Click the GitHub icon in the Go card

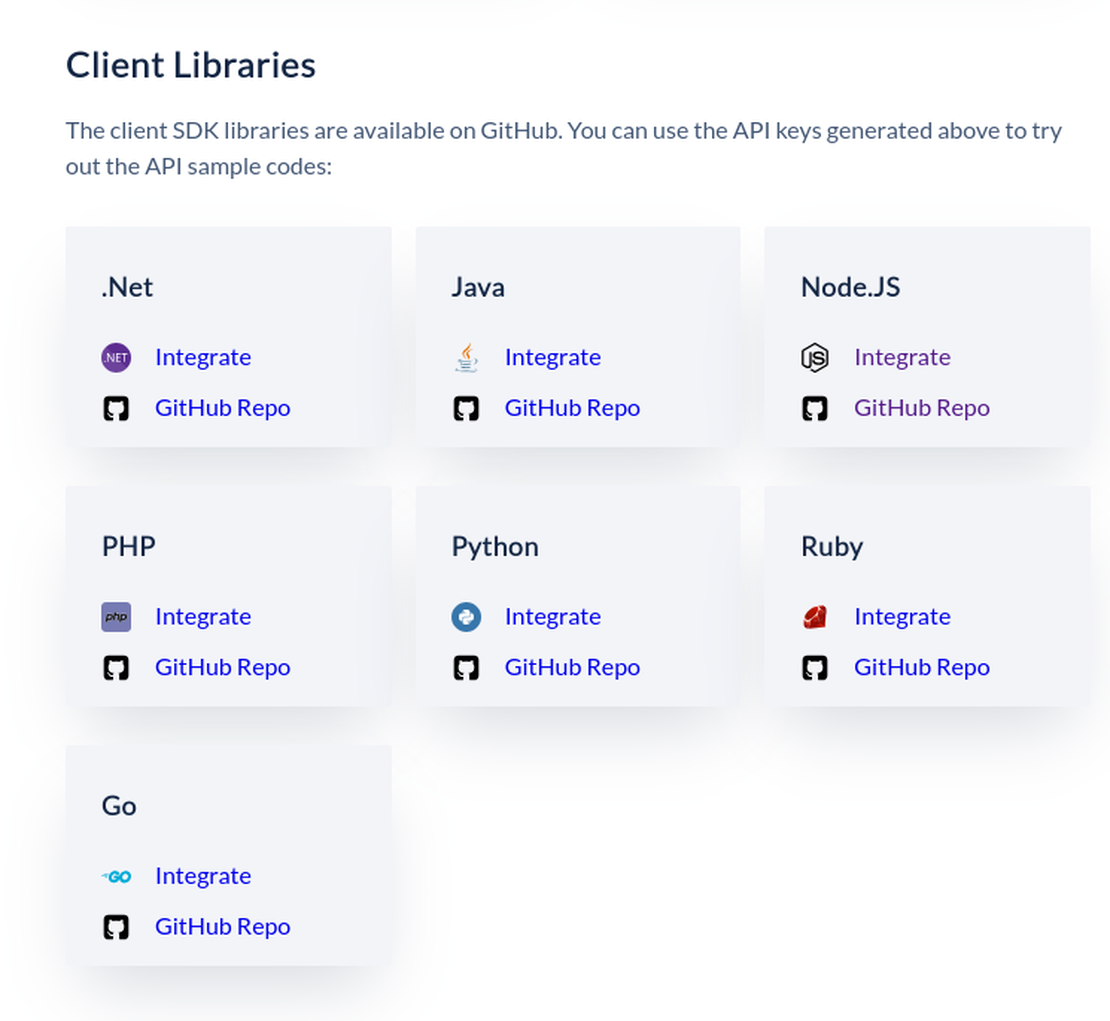click(x=116, y=927)
